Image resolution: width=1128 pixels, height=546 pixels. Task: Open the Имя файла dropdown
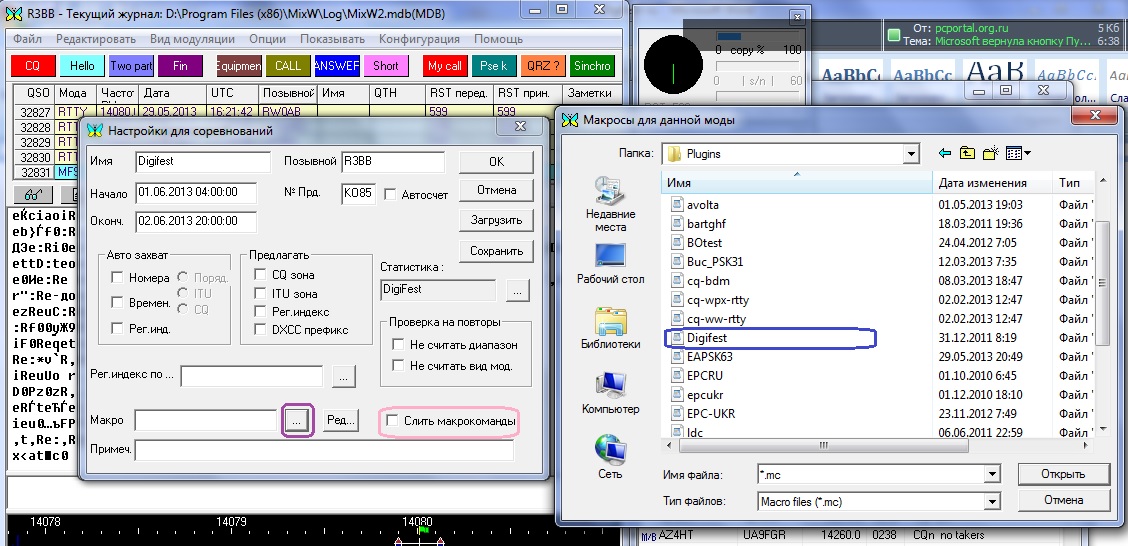coord(992,474)
